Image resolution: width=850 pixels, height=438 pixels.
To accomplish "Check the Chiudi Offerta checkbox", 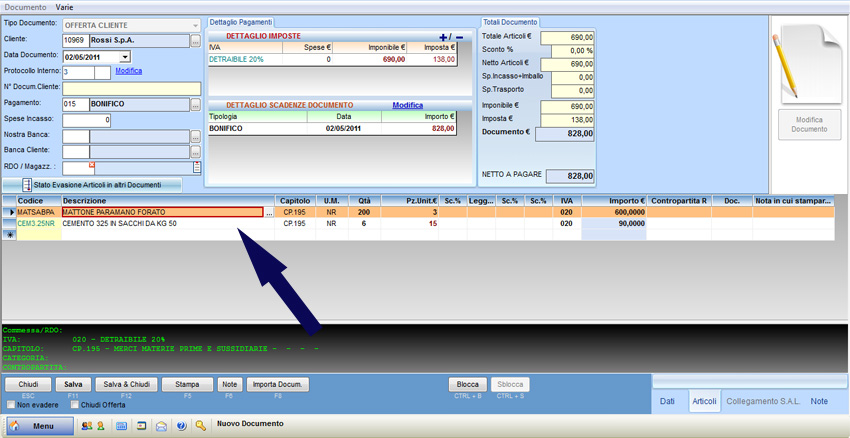I will 74,405.
